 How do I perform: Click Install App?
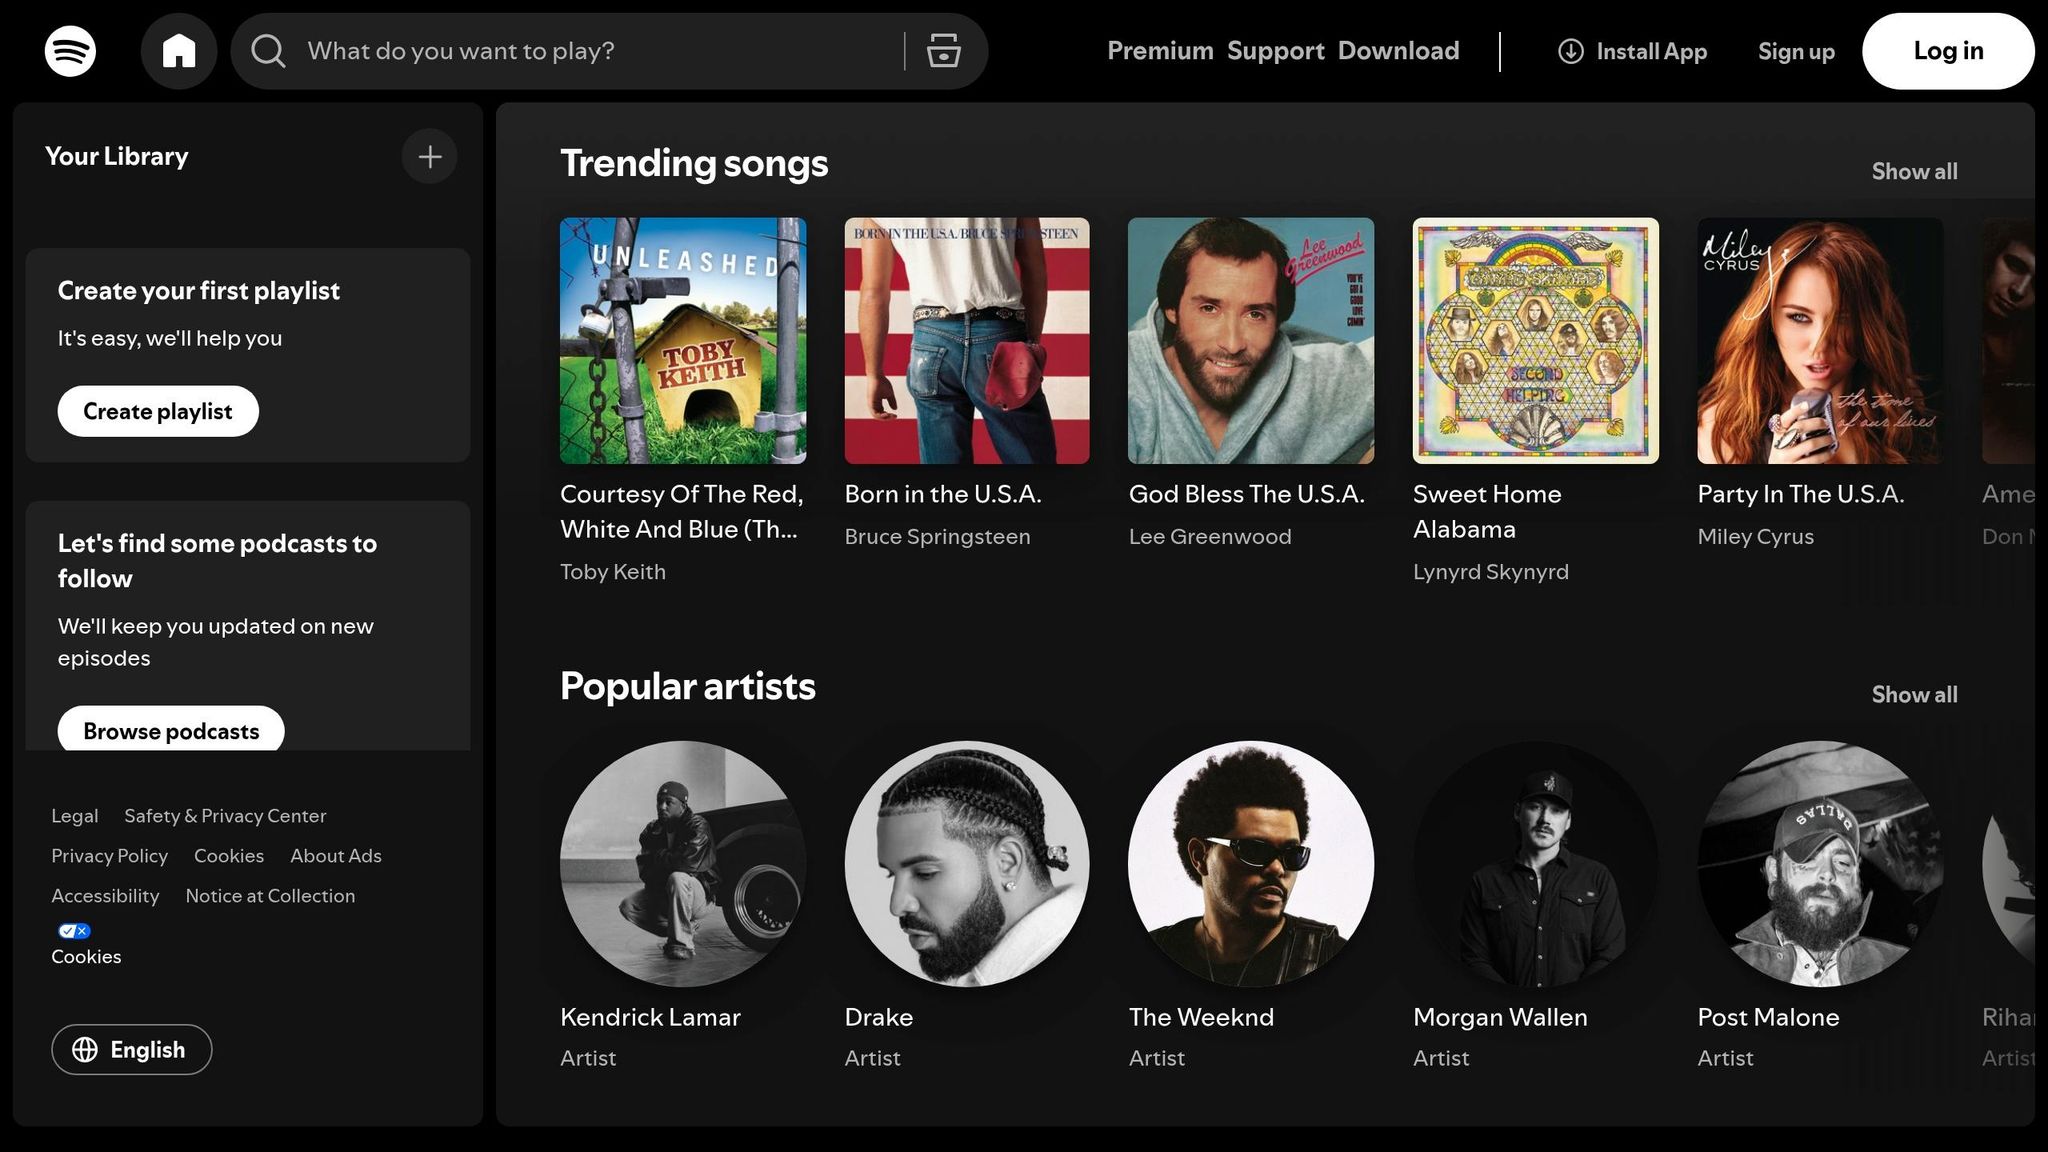[x=1633, y=51]
